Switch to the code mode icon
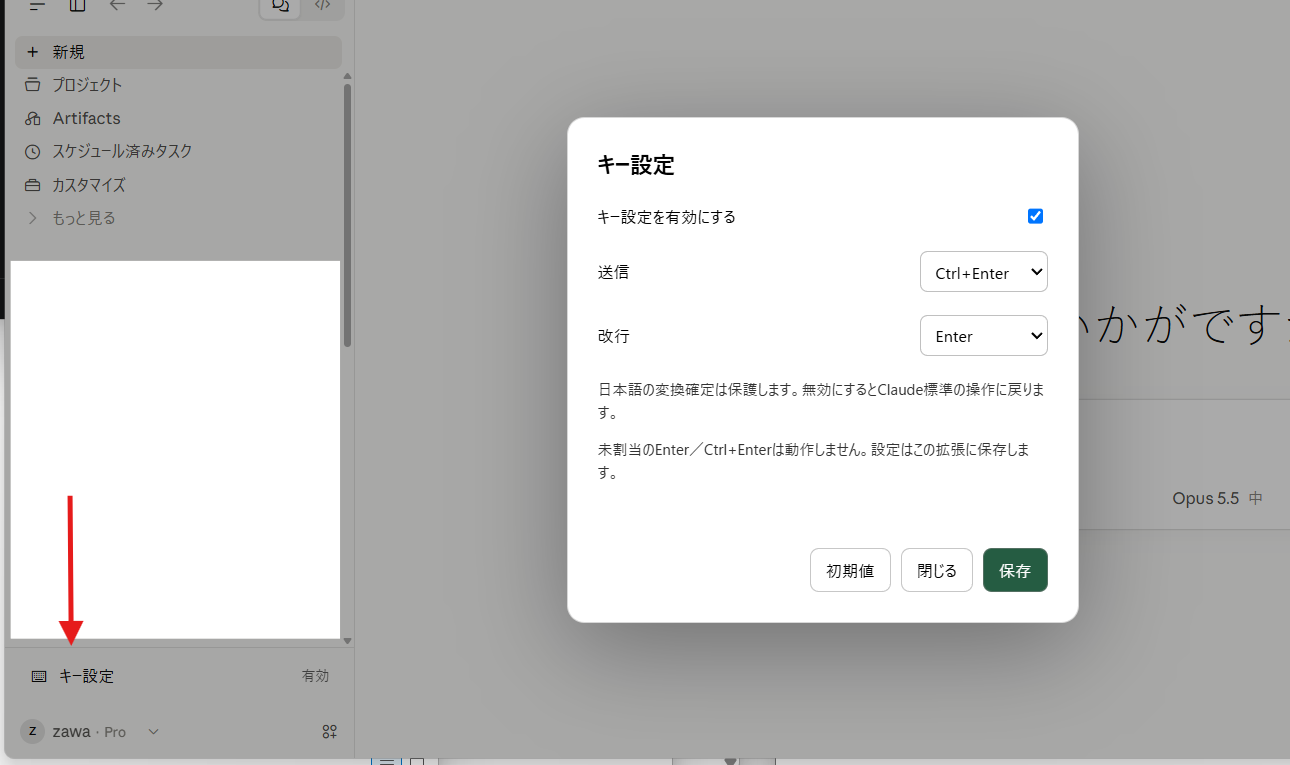The image size is (1290, 765). click(322, 6)
